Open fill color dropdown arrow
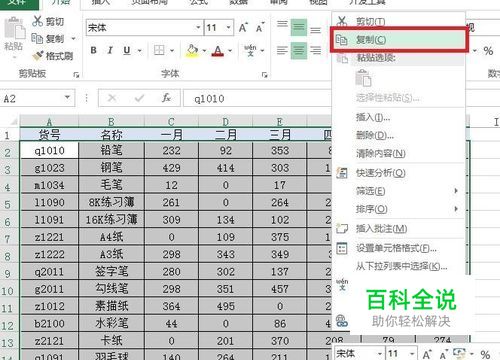 click(x=204, y=51)
